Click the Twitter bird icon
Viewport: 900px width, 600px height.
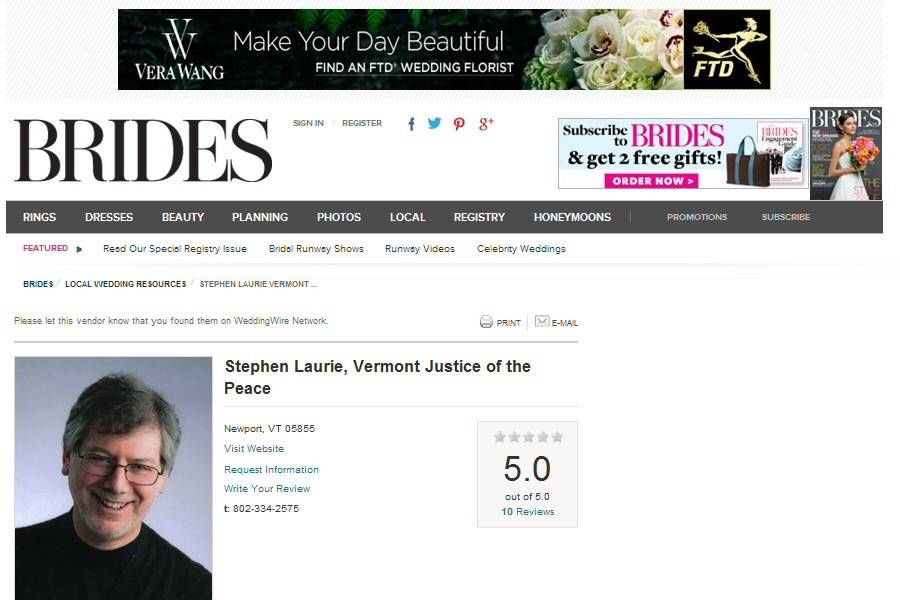(435, 123)
